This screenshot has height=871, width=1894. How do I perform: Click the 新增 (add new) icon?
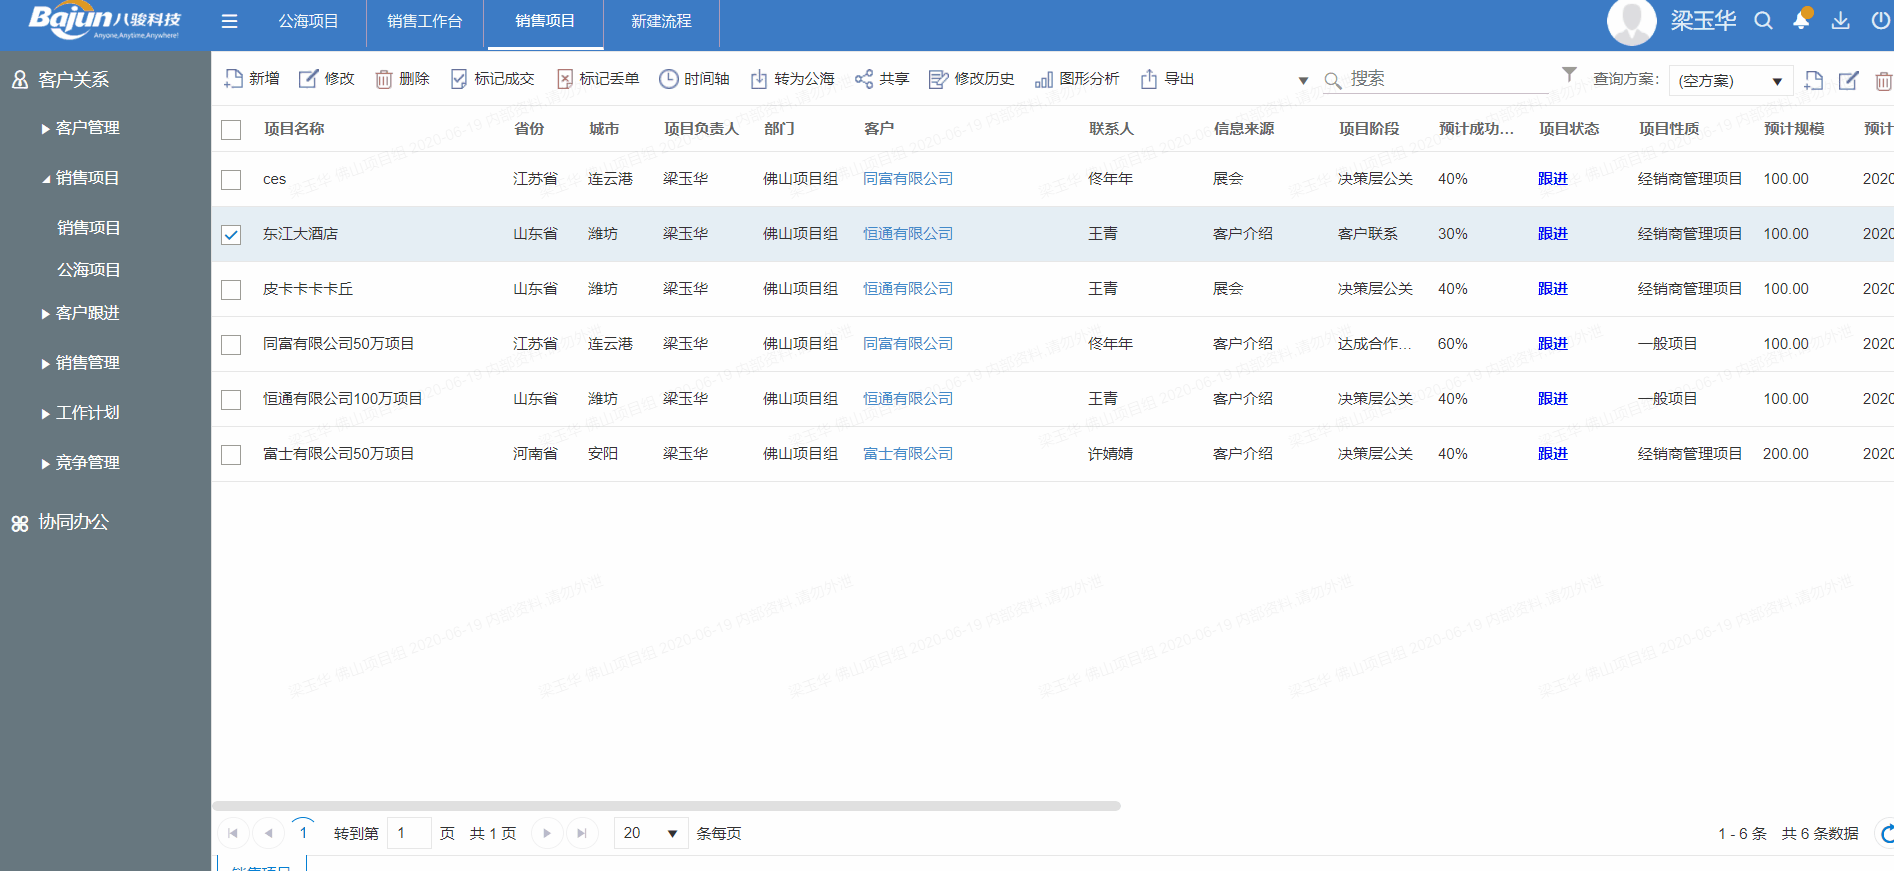point(234,79)
